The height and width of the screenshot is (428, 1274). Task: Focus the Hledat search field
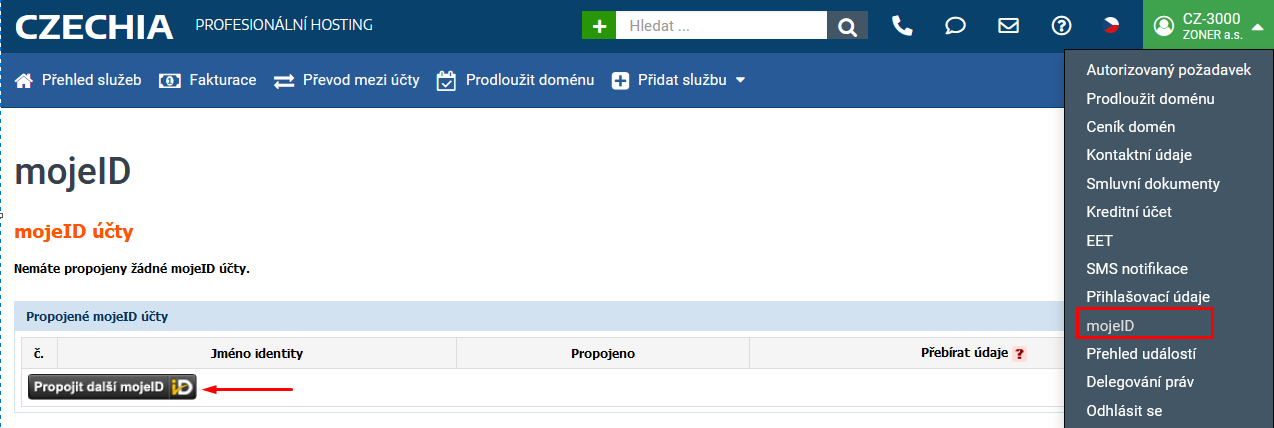(x=721, y=26)
